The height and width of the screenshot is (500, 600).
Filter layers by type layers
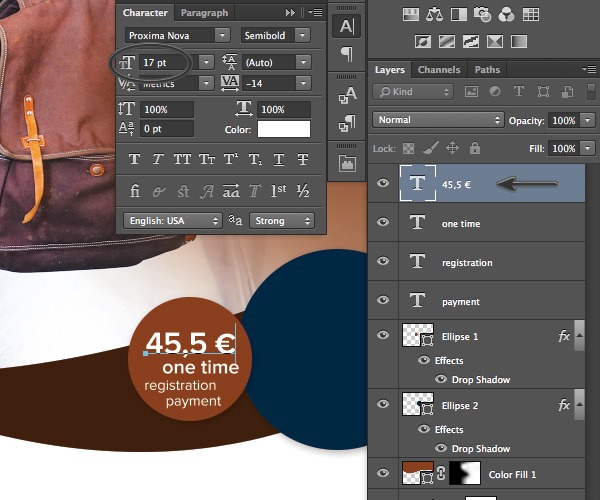519,91
